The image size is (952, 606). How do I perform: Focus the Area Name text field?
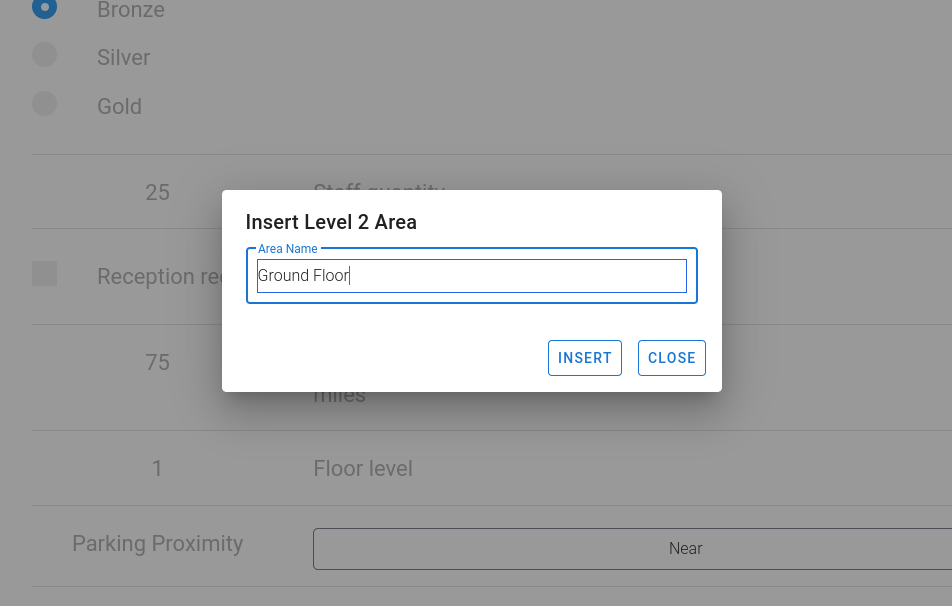coord(472,276)
